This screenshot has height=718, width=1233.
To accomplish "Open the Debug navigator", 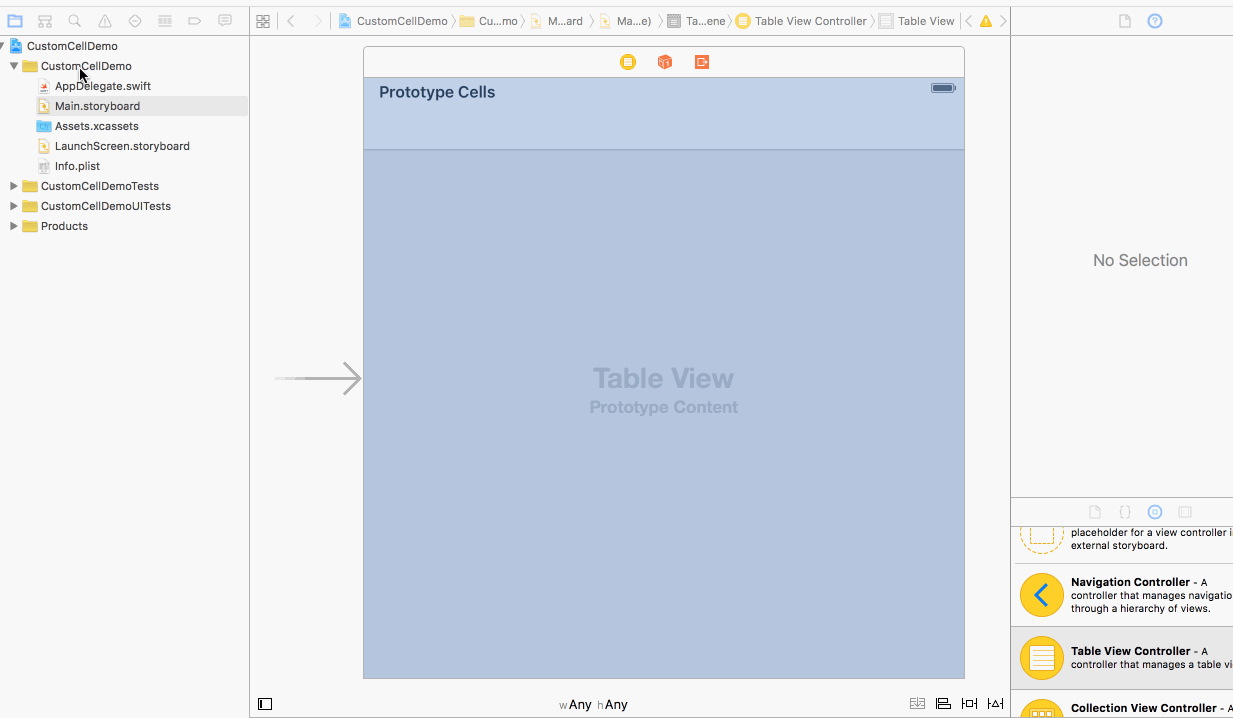I will tap(165, 21).
